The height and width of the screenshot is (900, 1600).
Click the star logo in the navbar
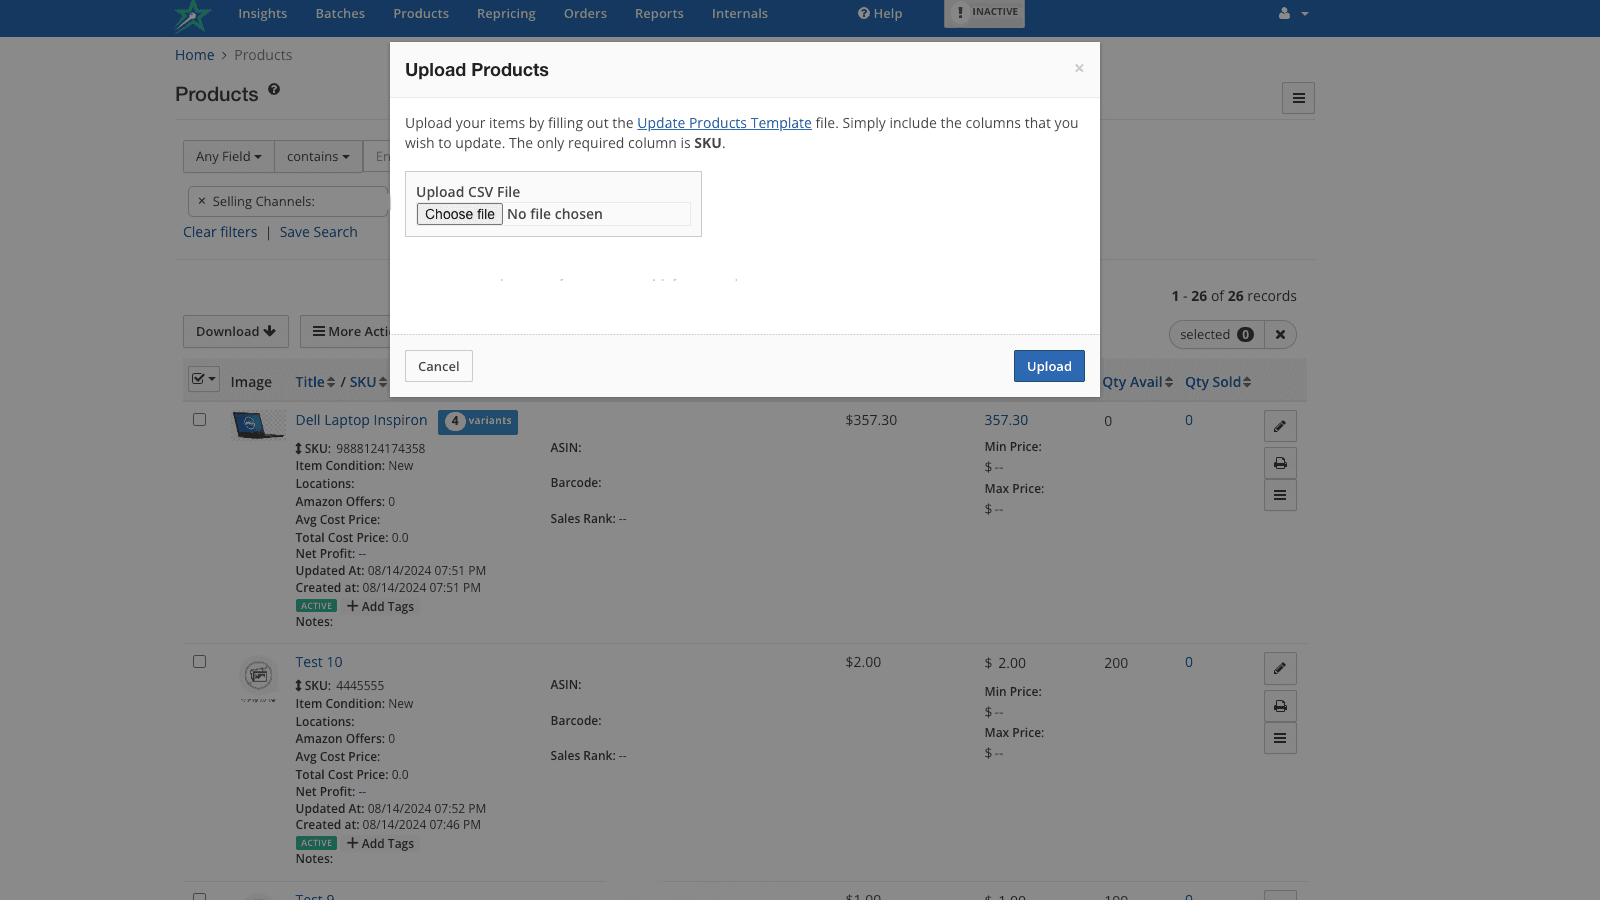coord(192,16)
